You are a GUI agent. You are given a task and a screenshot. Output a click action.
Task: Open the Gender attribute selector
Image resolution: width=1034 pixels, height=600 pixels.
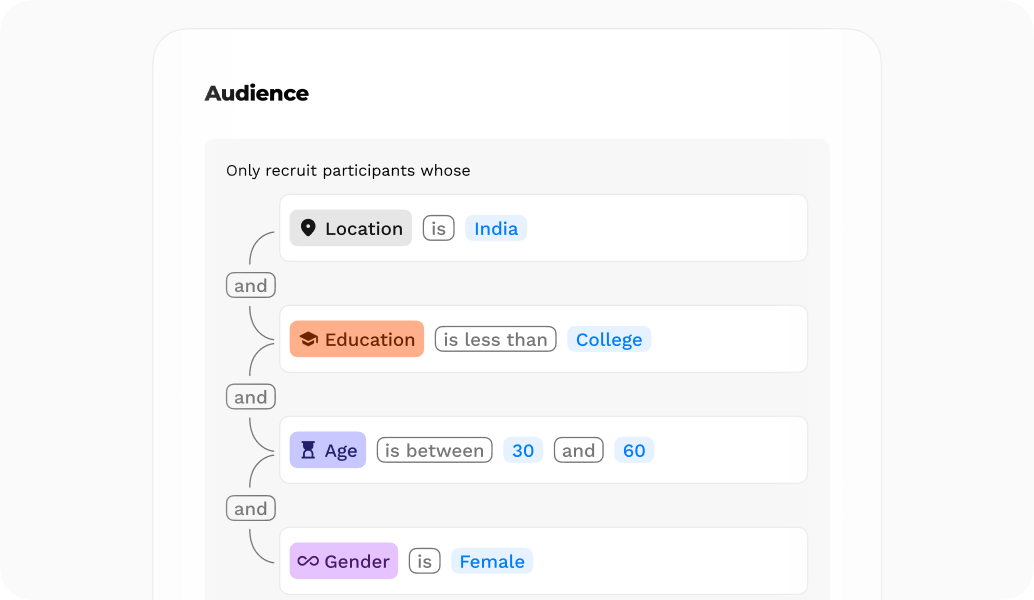coord(344,561)
